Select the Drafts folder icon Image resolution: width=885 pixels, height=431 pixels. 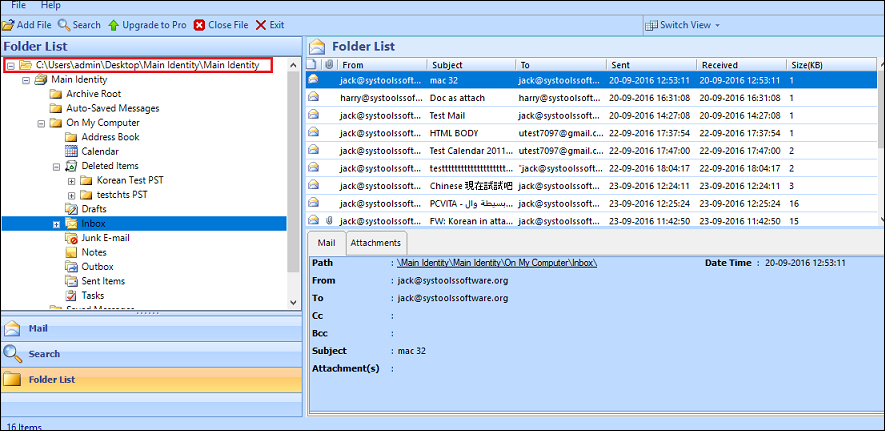(71, 209)
